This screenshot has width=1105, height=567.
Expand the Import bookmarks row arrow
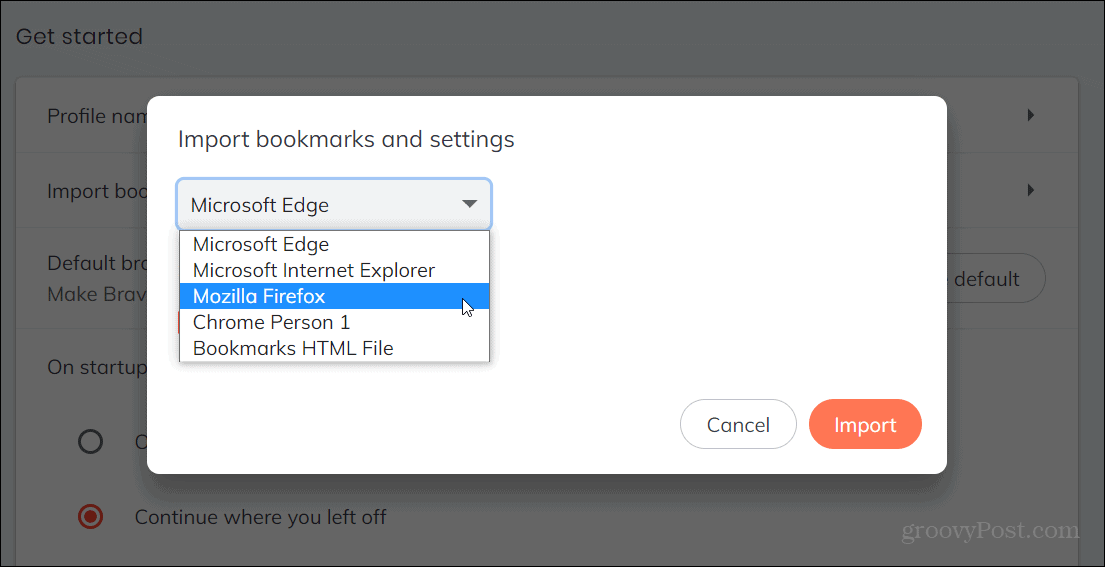click(1030, 189)
